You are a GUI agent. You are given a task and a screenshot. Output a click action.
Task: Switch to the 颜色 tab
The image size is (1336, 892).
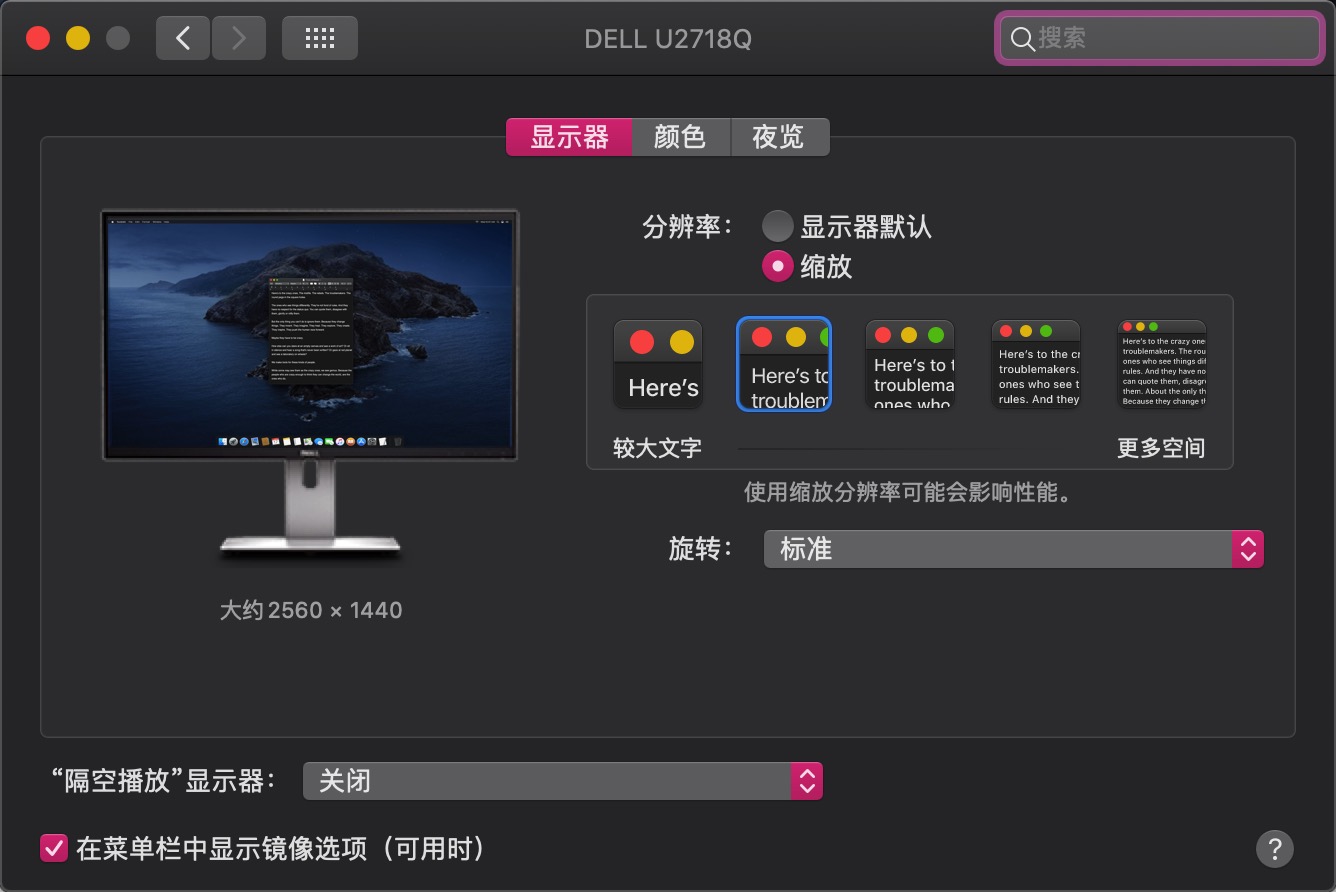tap(681, 137)
